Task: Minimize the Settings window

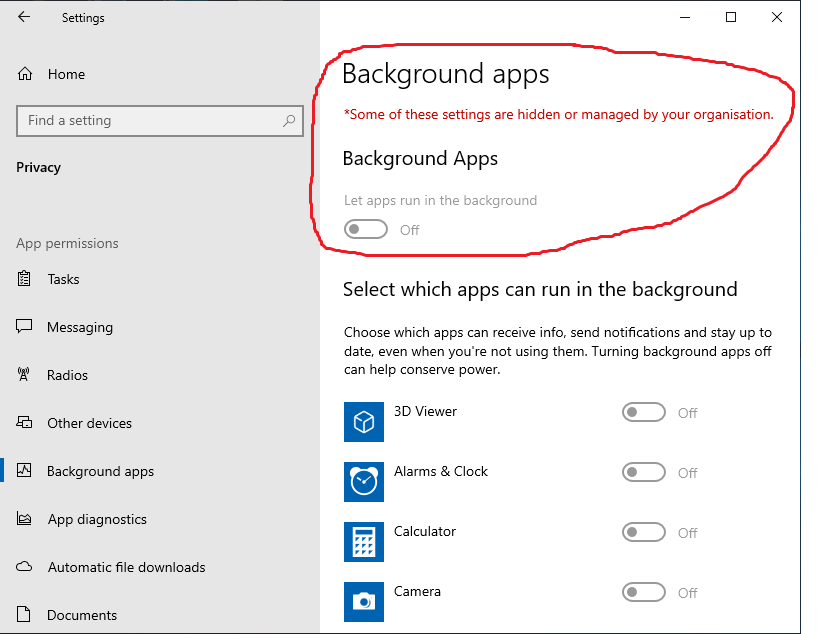Action: tap(685, 17)
